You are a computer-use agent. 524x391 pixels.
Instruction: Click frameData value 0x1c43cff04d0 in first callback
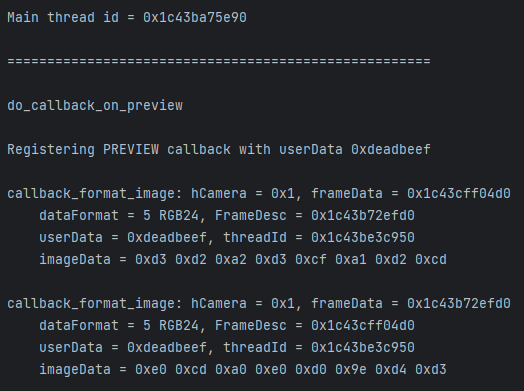pyautogui.click(x=458, y=193)
